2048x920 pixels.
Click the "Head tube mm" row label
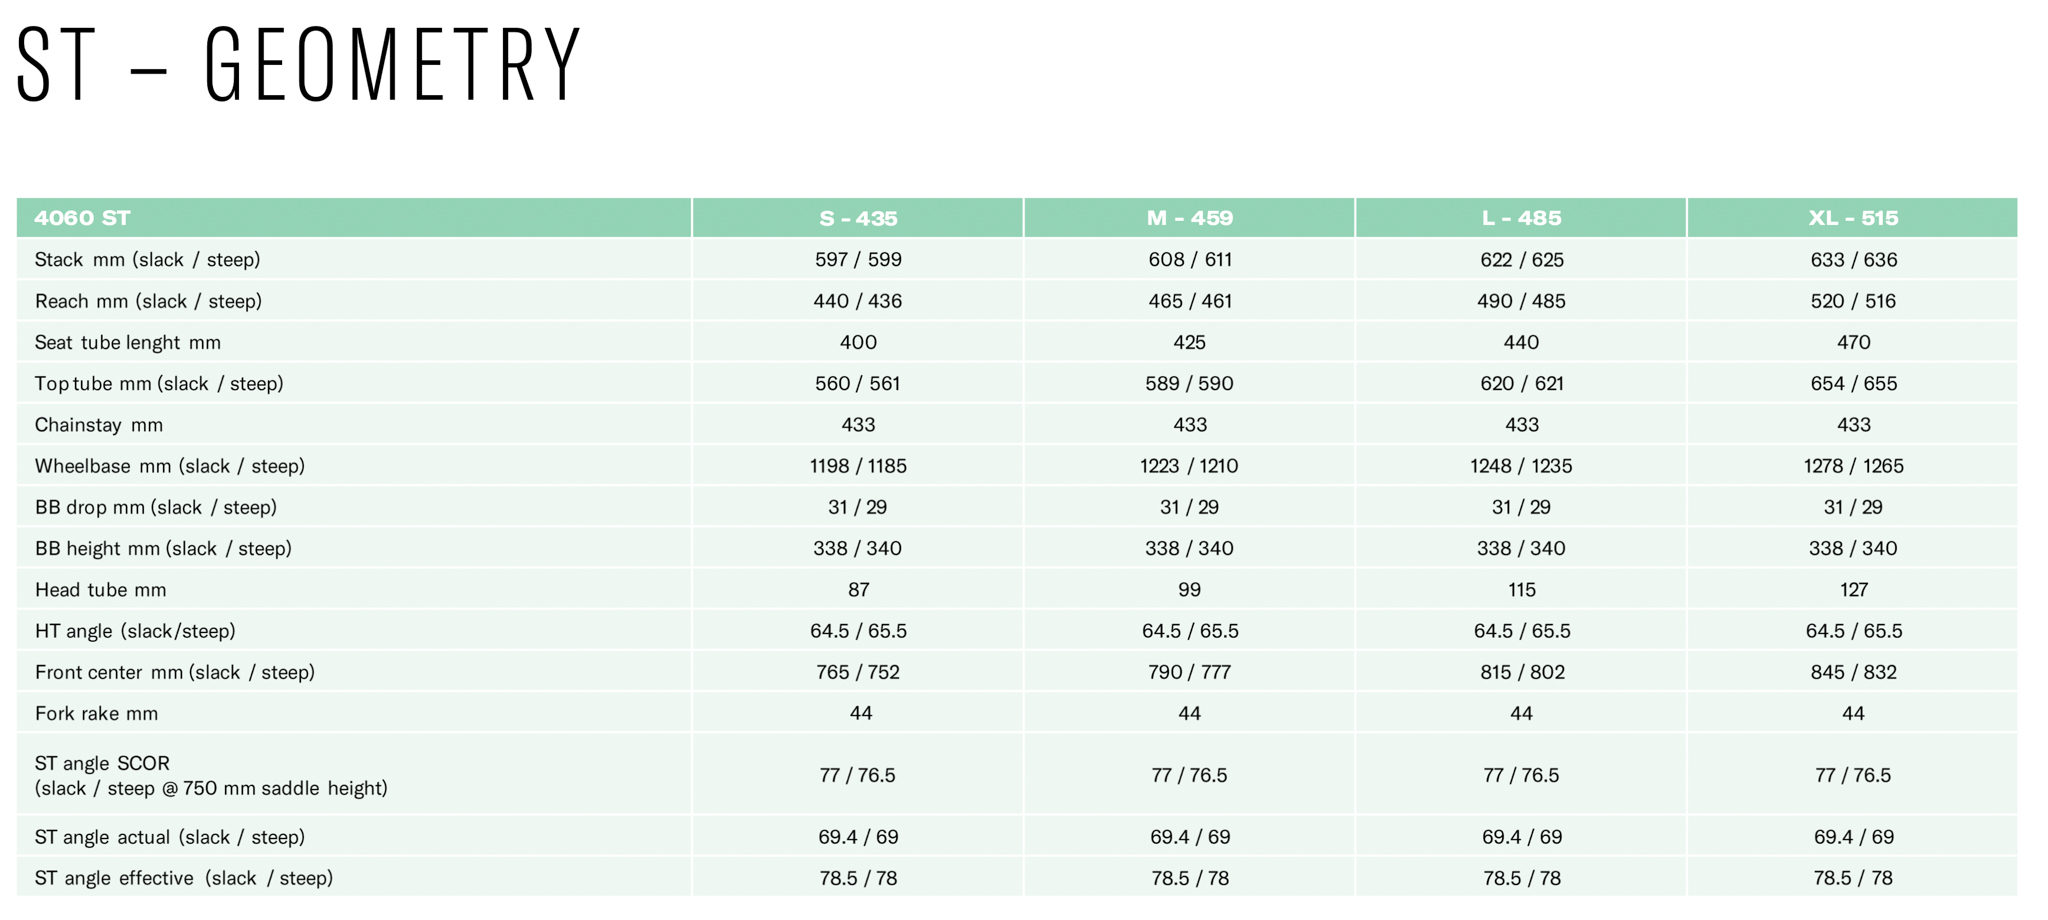coord(101,590)
